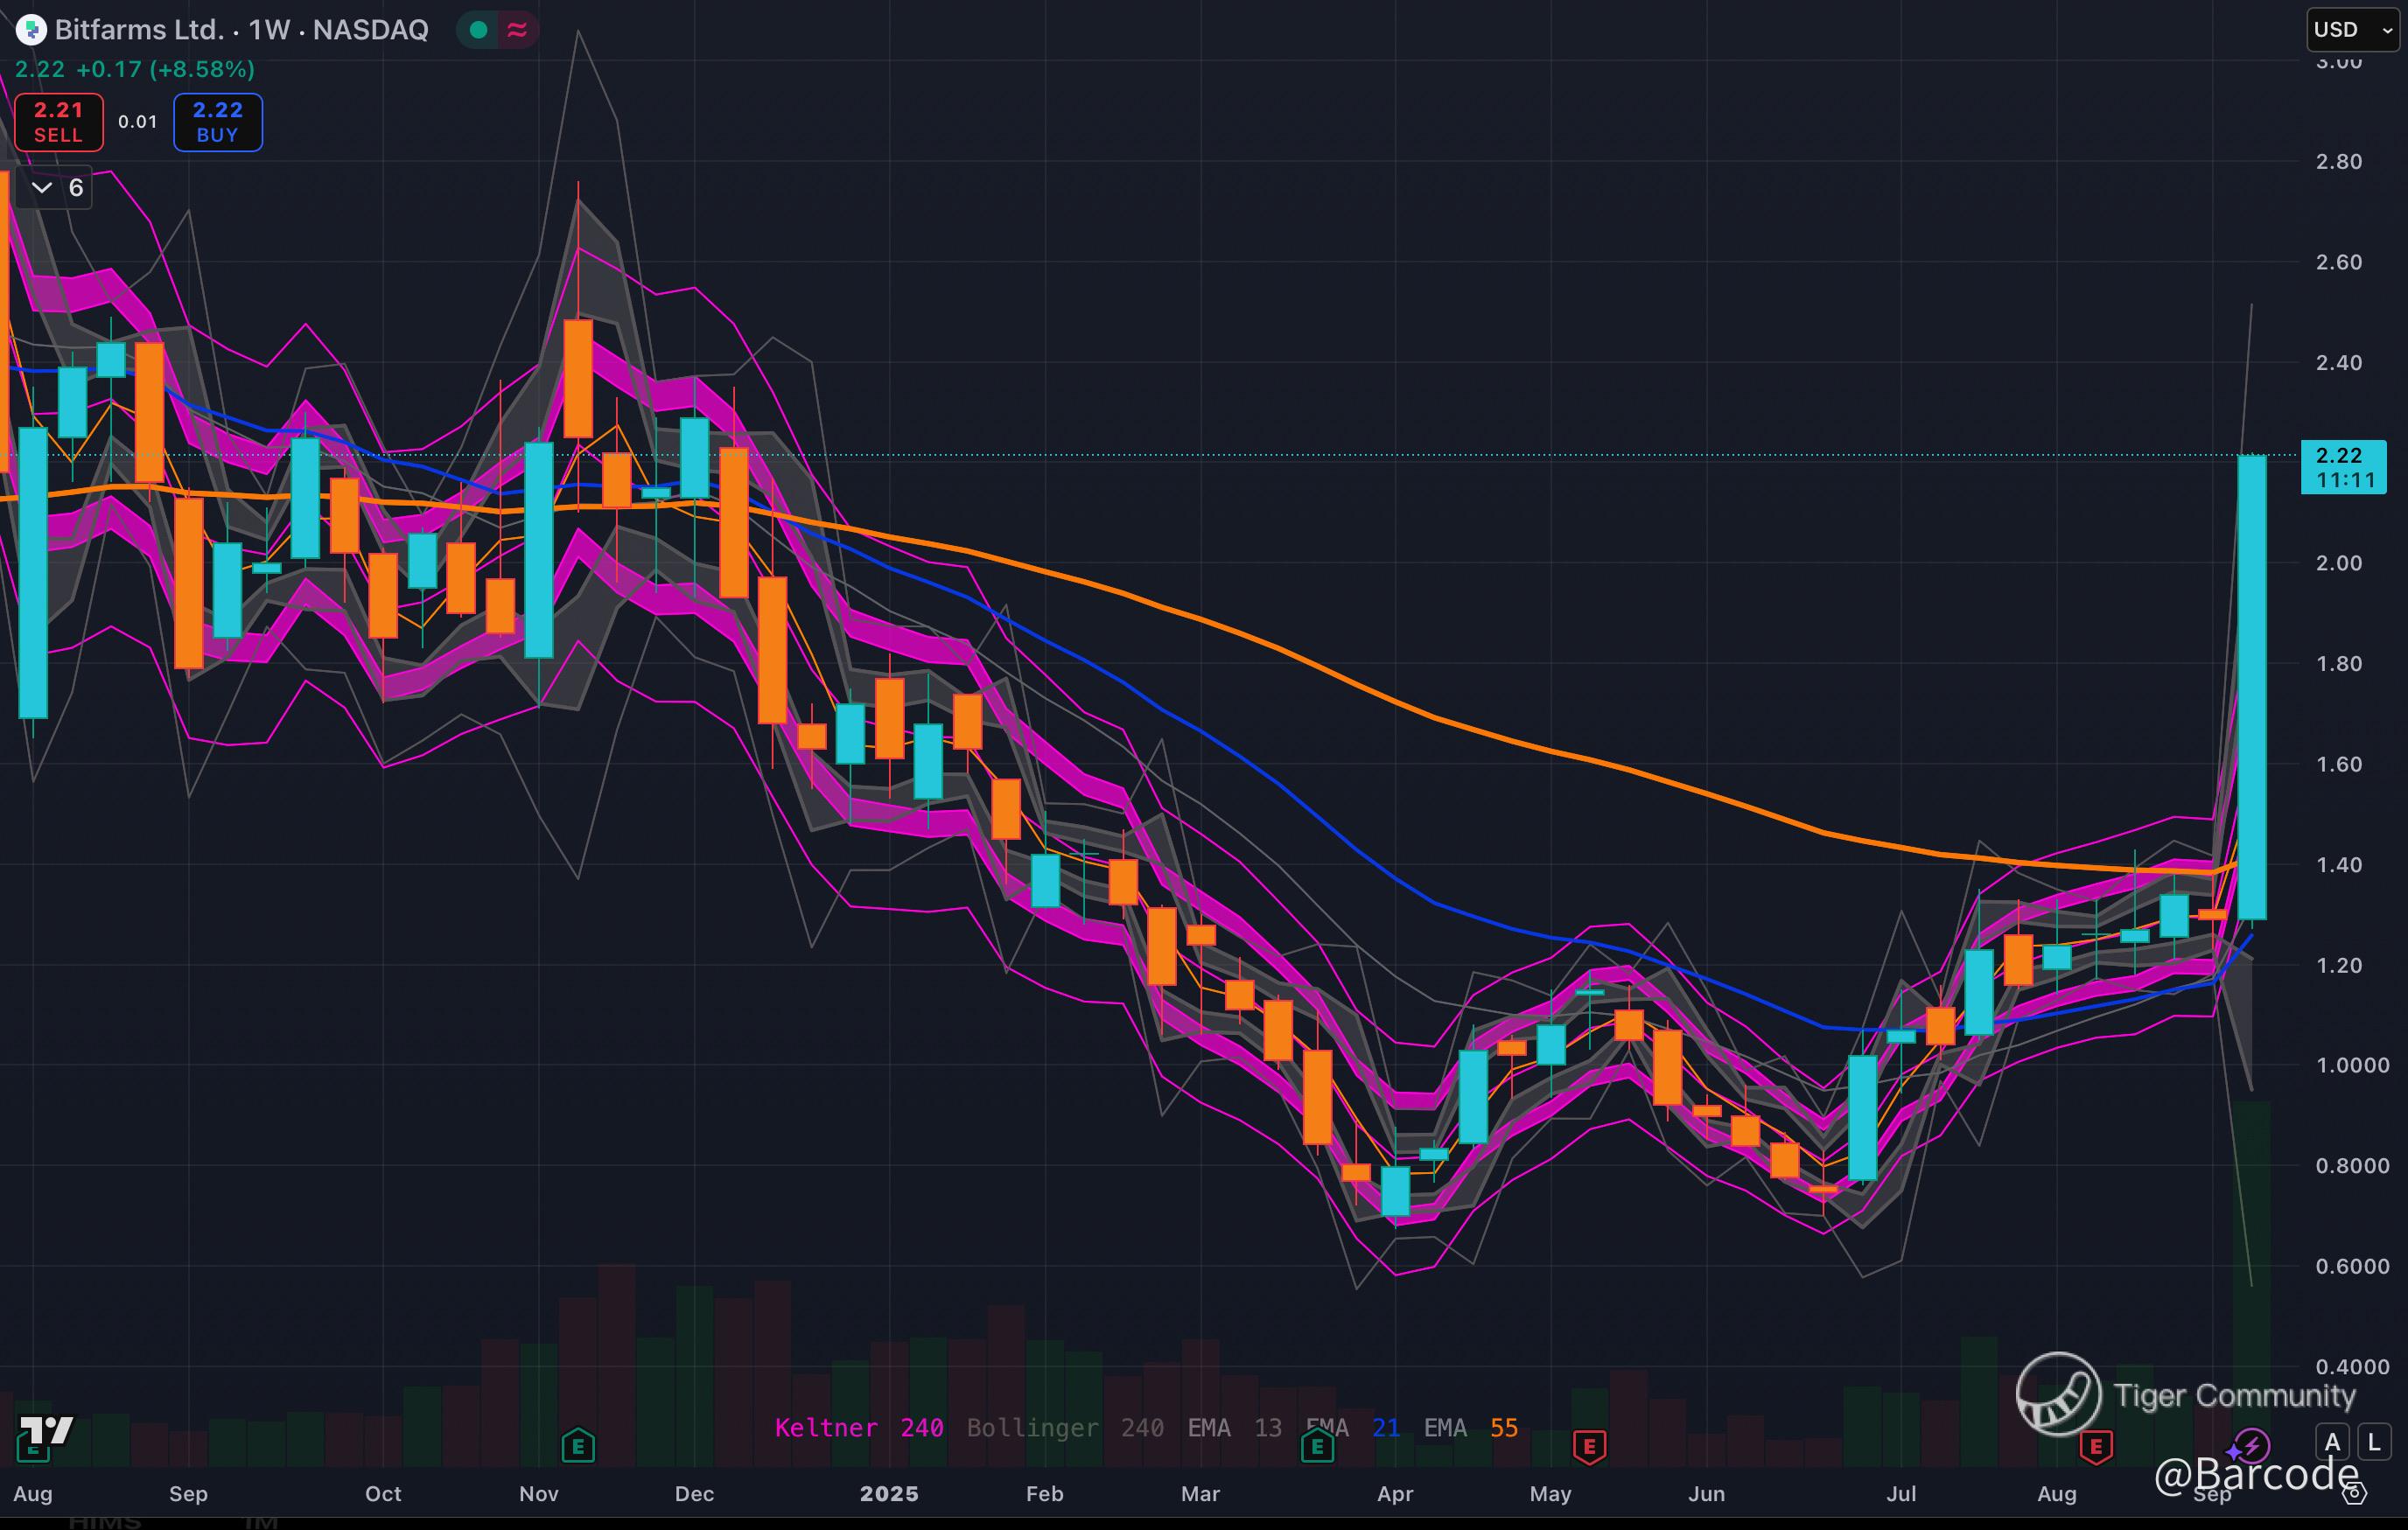Image resolution: width=2408 pixels, height=1530 pixels.
Task: Click the red earnings marker near Aug
Action: (2096, 1446)
